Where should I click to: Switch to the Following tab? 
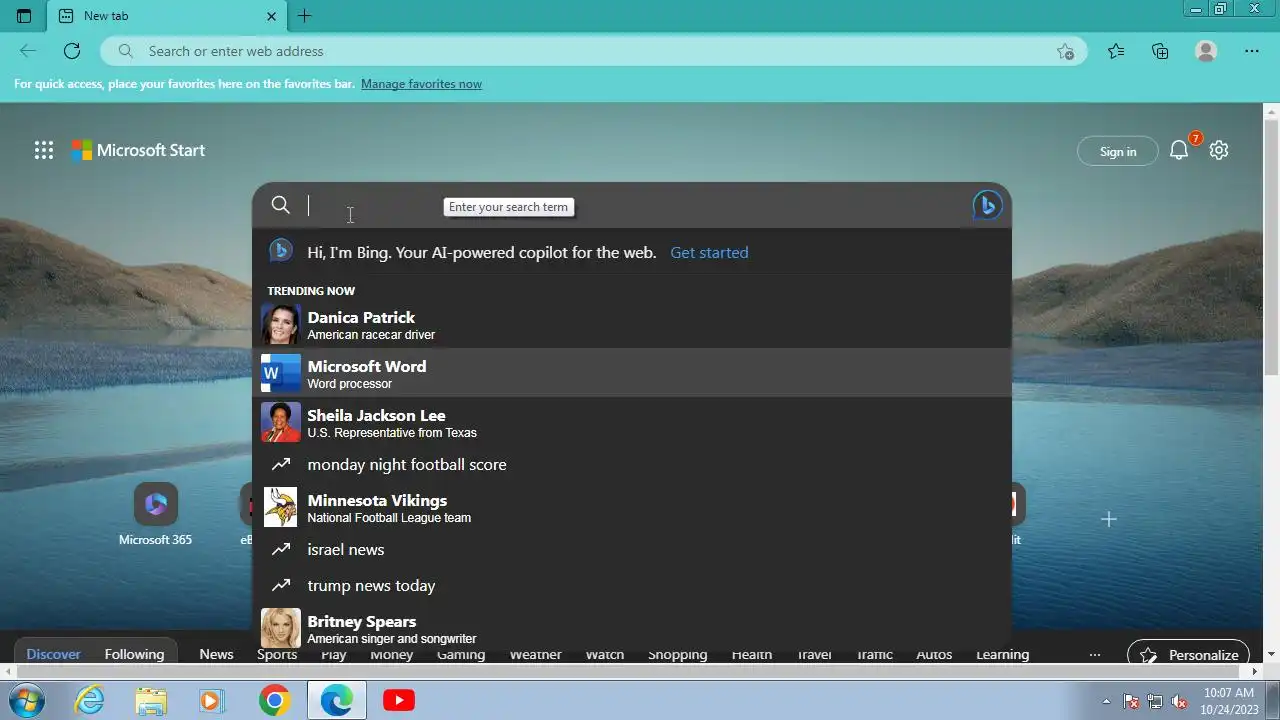[134, 655]
